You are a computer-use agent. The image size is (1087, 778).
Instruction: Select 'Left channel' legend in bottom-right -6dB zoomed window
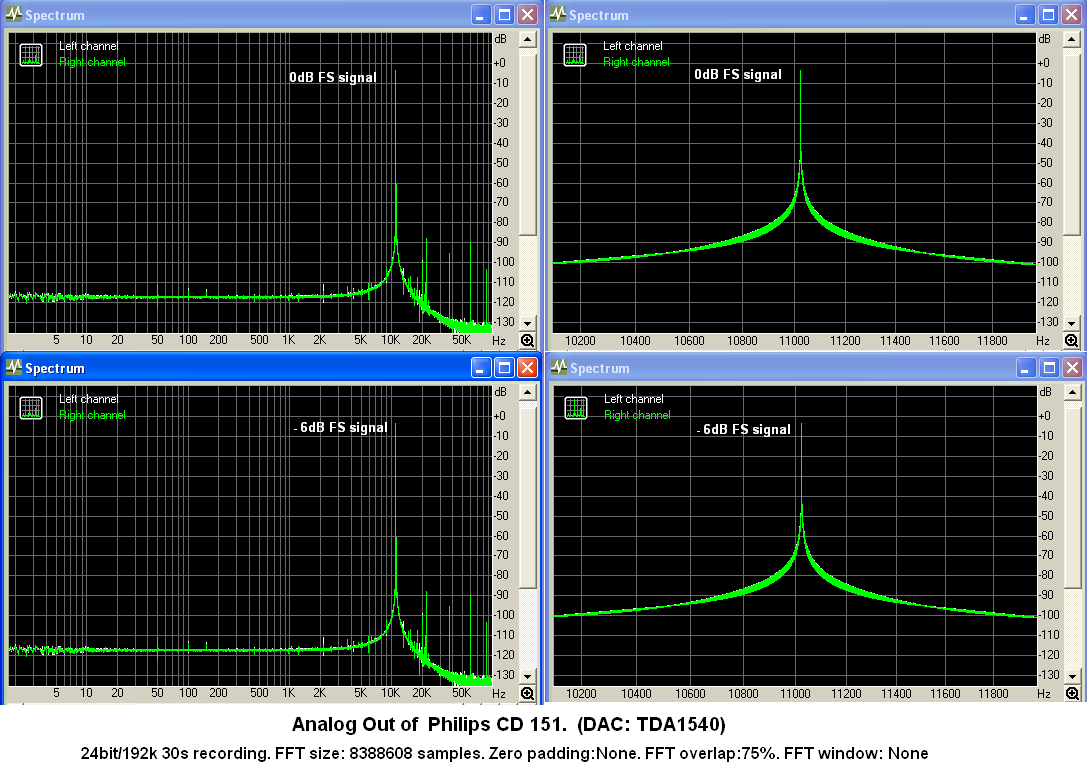[634, 399]
